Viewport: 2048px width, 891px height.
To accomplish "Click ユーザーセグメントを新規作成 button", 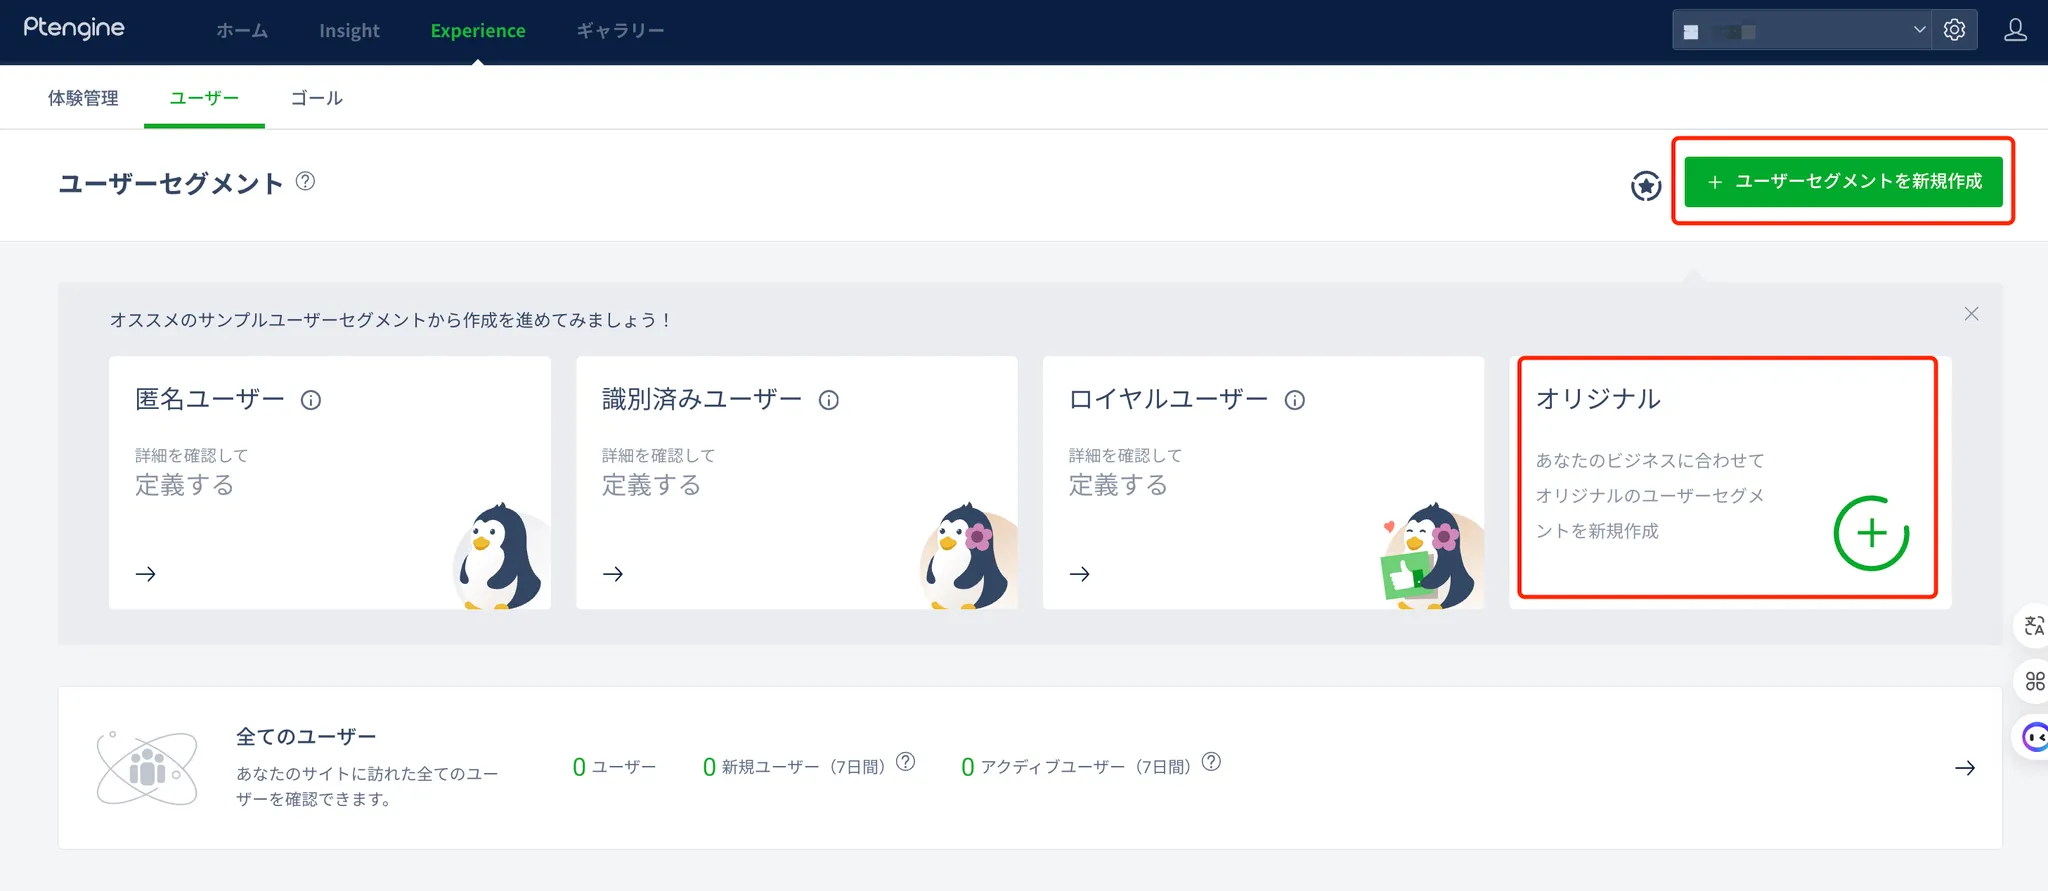I will coord(1843,182).
